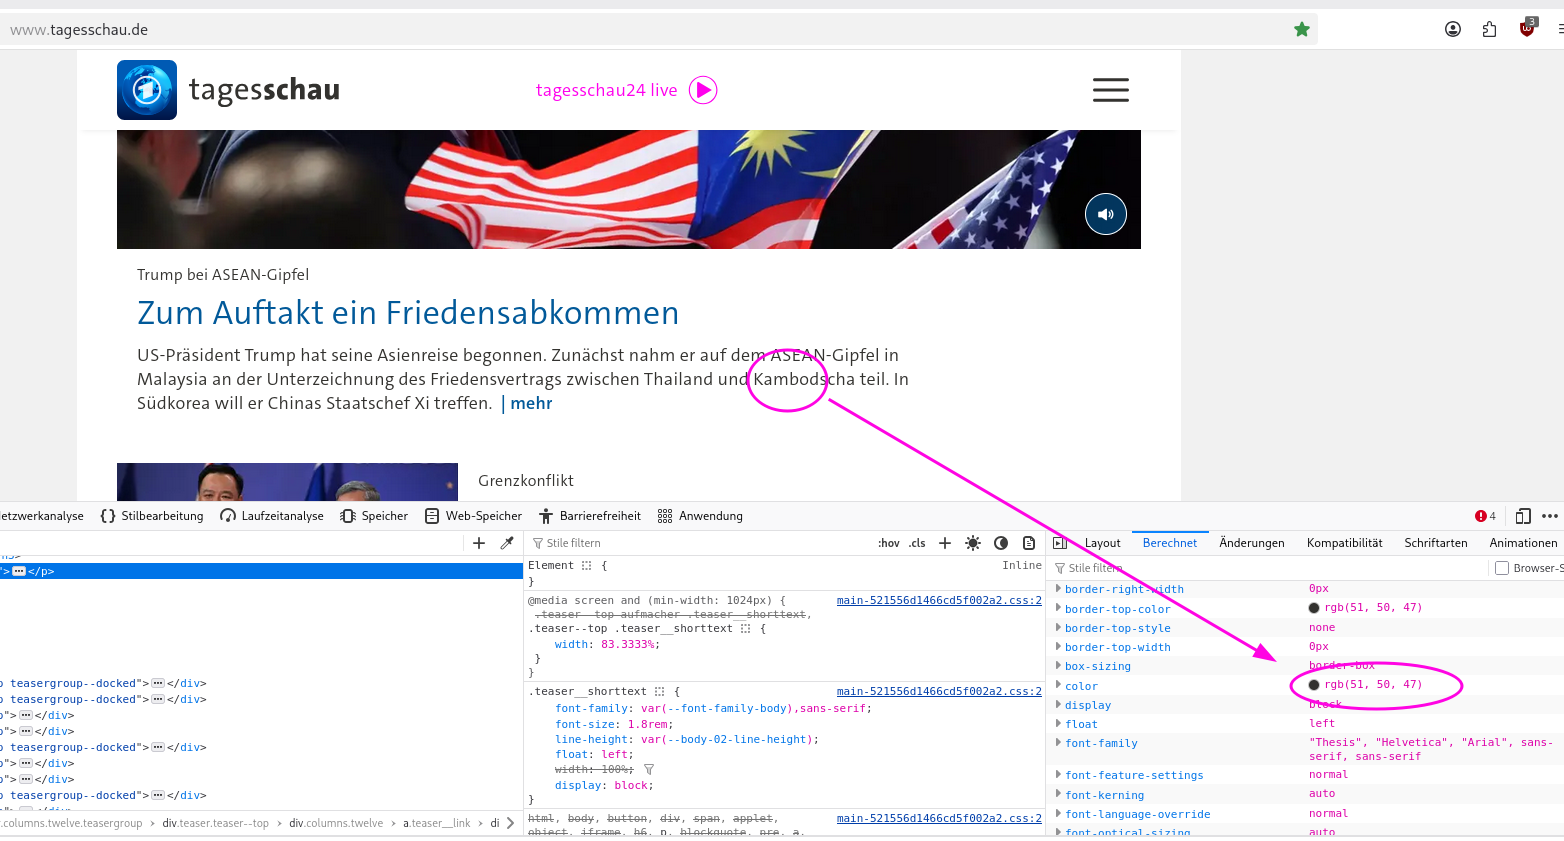Open the Animationen sidebar tab
Viewport: 1564px width, 841px height.
tap(1524, 543)
